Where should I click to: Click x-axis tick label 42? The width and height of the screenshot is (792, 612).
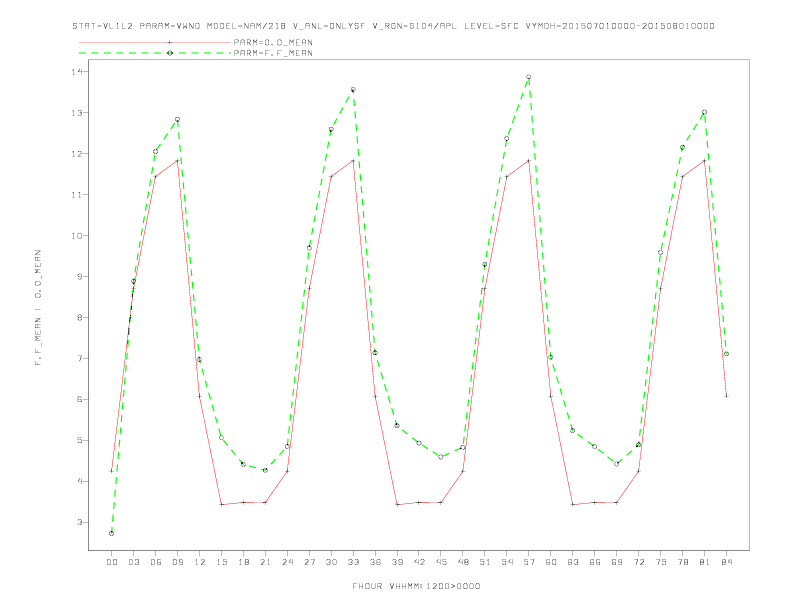(419, 562)
